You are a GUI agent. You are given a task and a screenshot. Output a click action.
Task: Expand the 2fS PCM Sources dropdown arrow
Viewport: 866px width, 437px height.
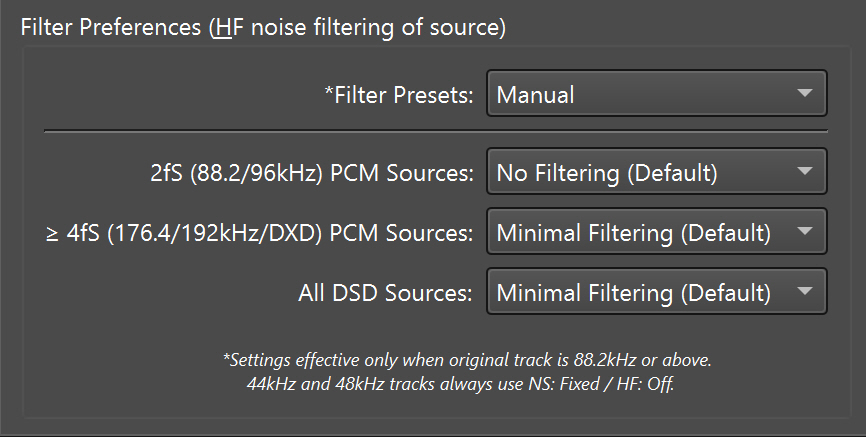click(805, 173)
